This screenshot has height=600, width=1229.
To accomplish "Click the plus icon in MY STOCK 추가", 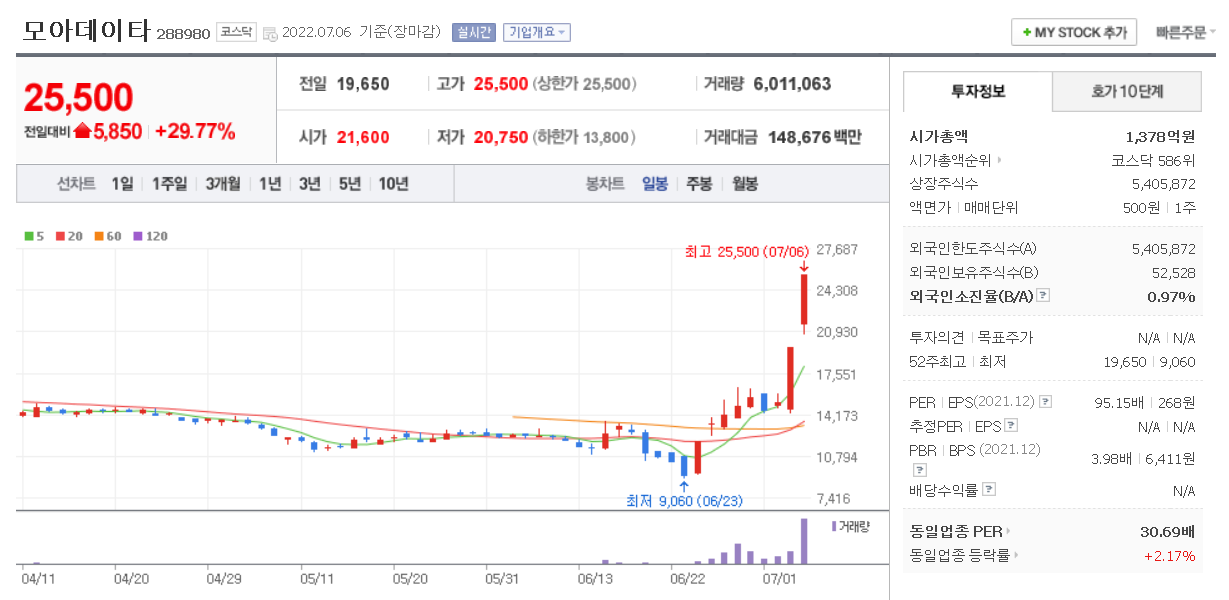I will pos(1026,33).
